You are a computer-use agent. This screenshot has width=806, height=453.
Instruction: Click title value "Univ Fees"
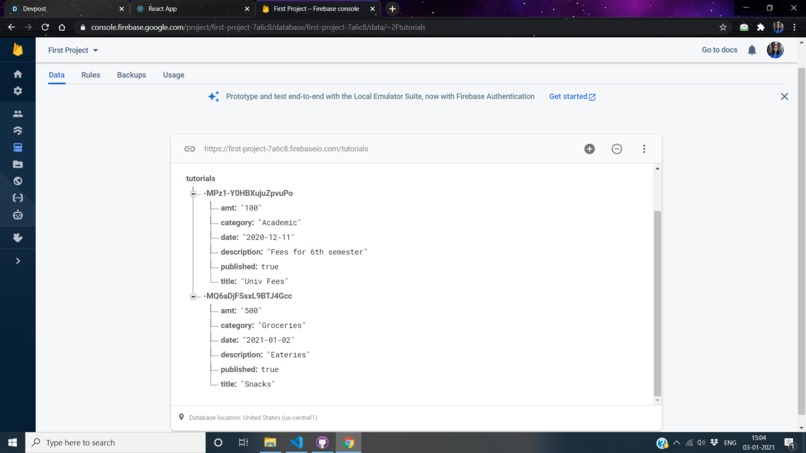[x=264, y=282]
